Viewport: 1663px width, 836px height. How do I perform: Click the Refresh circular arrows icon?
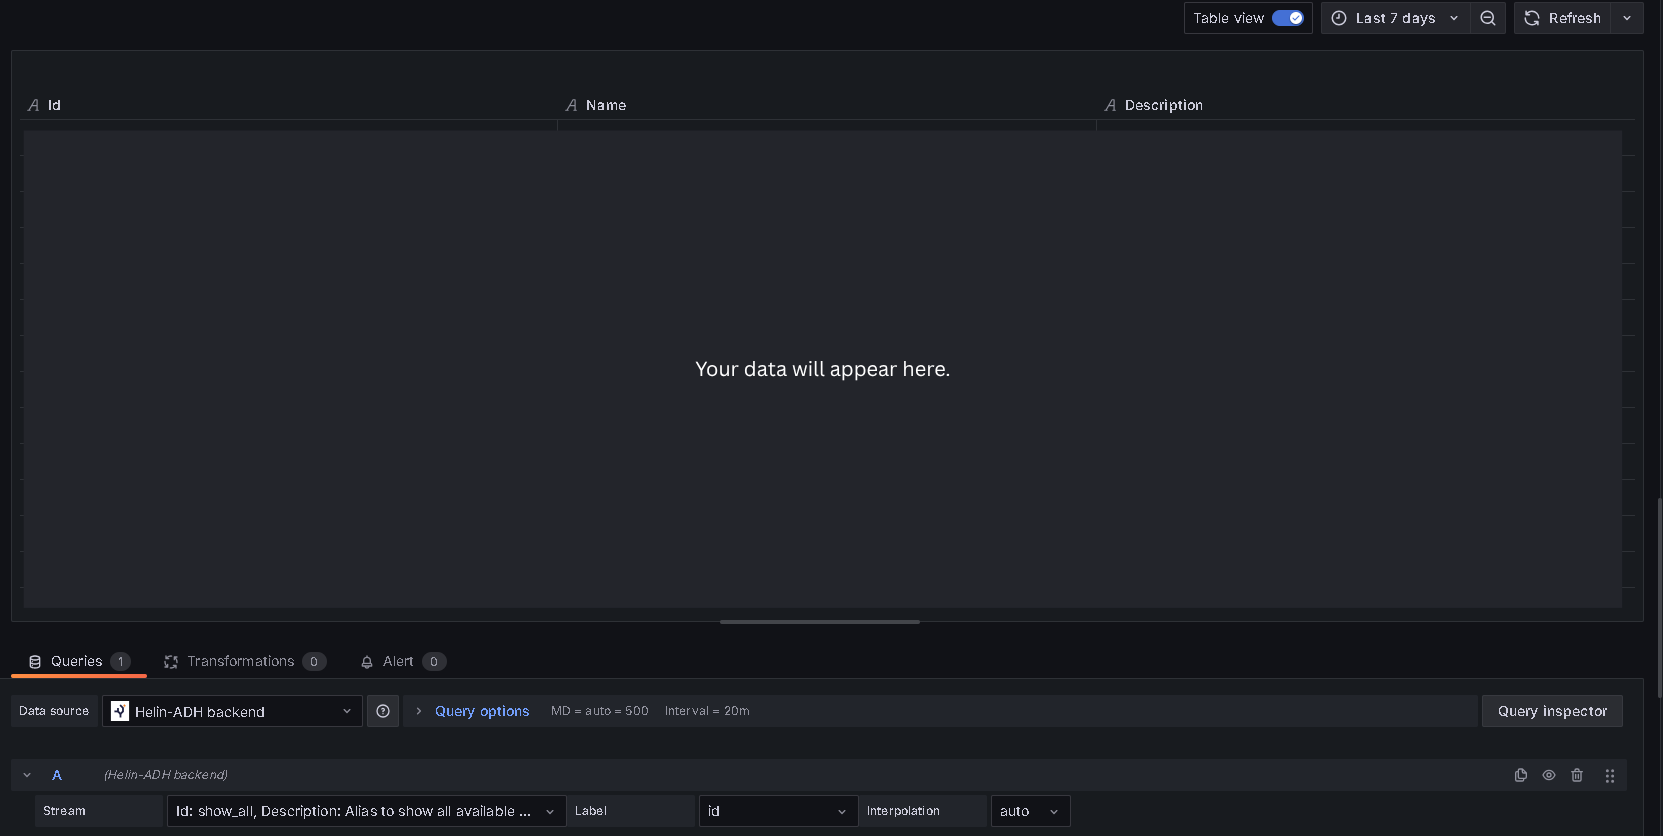tap(1532, 18)
